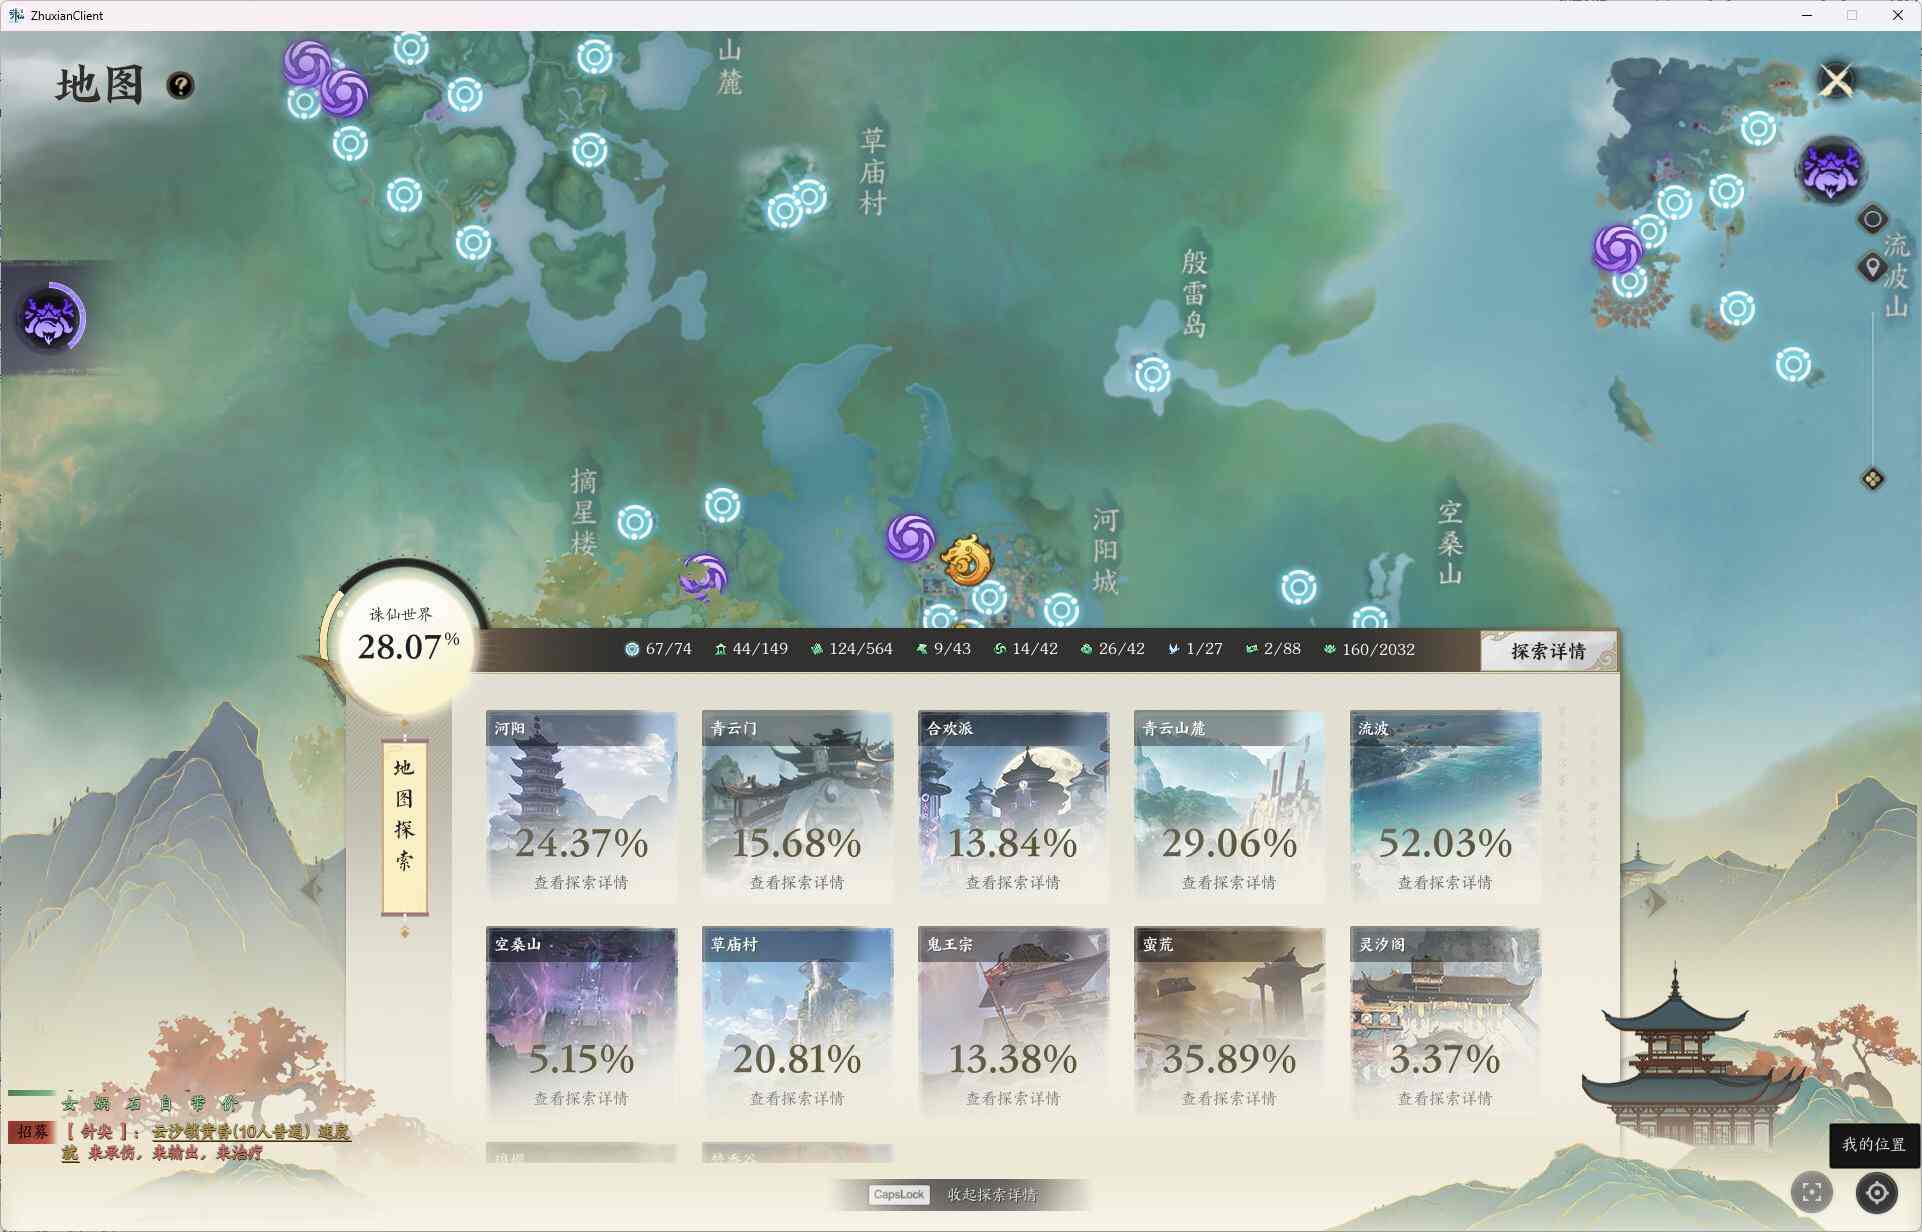Click 查看探索详情 under 流波 52.03%
Image resolution: width=1922 pixels, height=1232 pixels.
coord(1445,882)
